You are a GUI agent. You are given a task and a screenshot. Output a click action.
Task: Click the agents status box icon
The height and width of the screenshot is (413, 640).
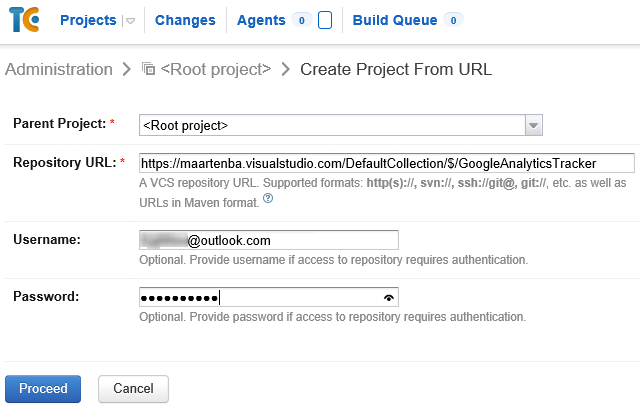pos(325,20)
